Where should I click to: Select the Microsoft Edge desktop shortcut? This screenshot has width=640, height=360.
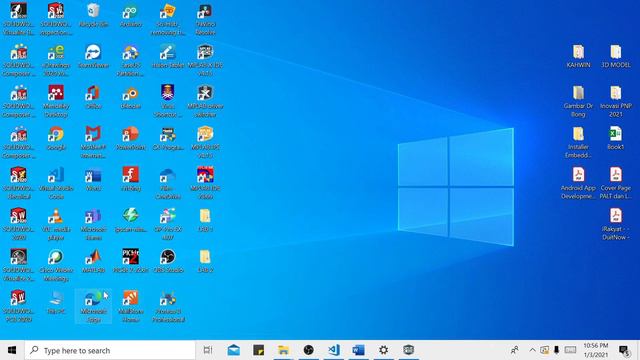coord(93,306)
